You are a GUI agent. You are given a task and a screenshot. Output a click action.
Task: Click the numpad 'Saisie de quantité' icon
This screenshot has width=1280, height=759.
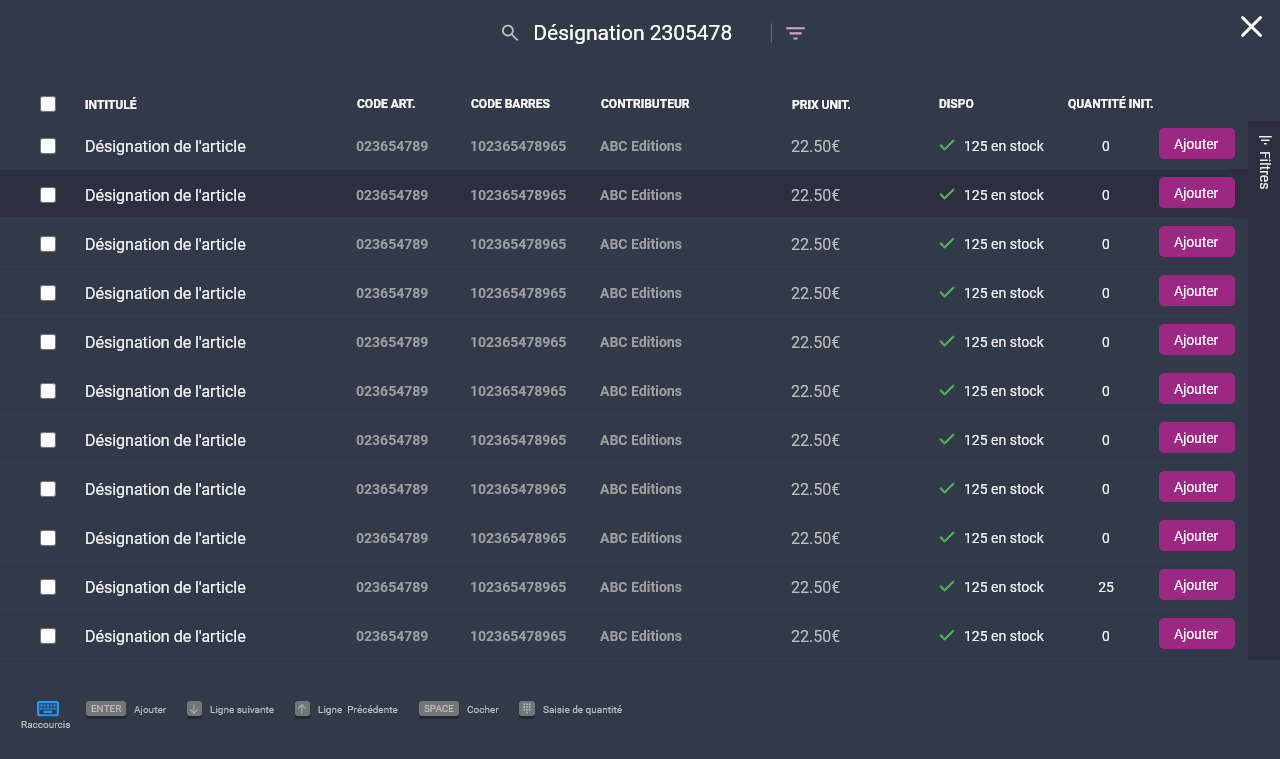click(x=527, y=709)
